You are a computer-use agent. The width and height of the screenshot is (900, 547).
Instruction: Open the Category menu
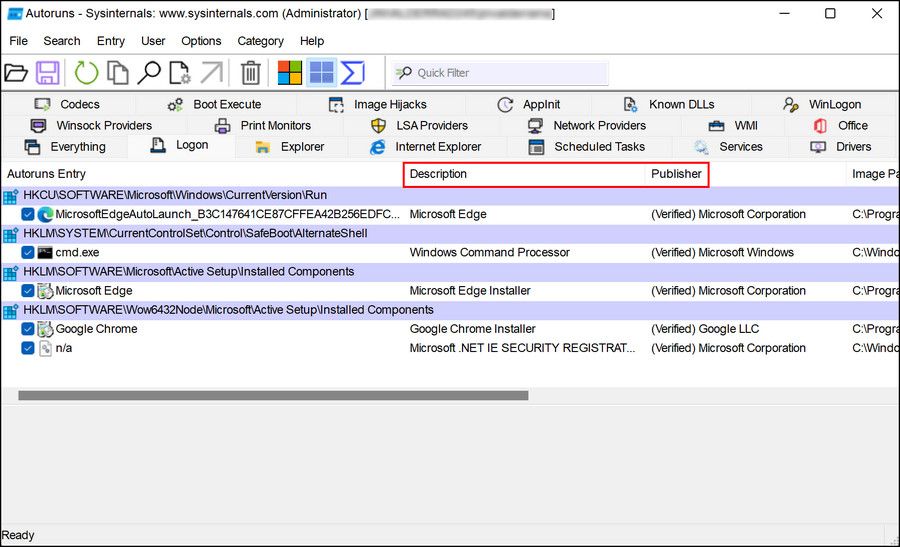pos(261,41)
